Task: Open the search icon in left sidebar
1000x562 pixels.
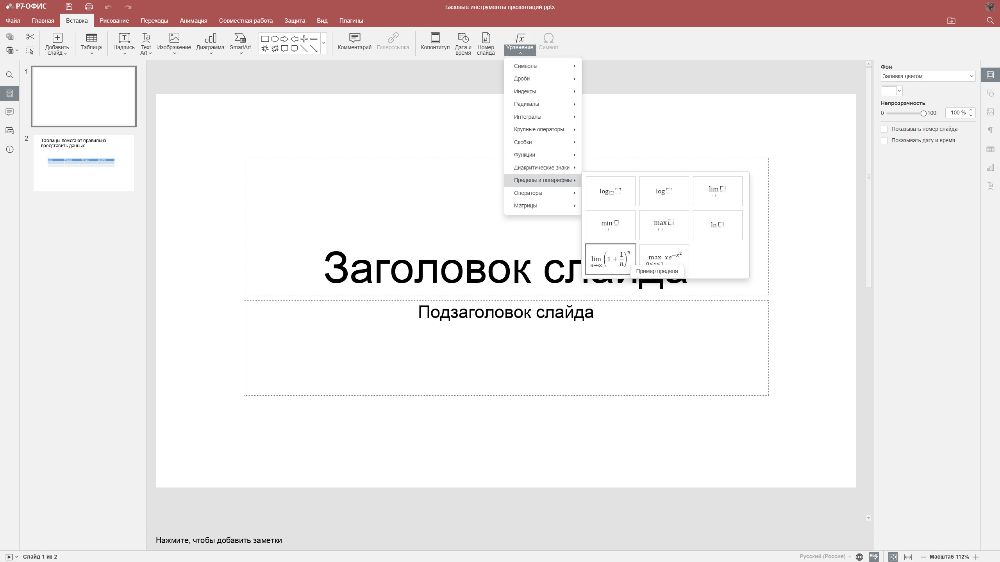Action: coord(10,75)
